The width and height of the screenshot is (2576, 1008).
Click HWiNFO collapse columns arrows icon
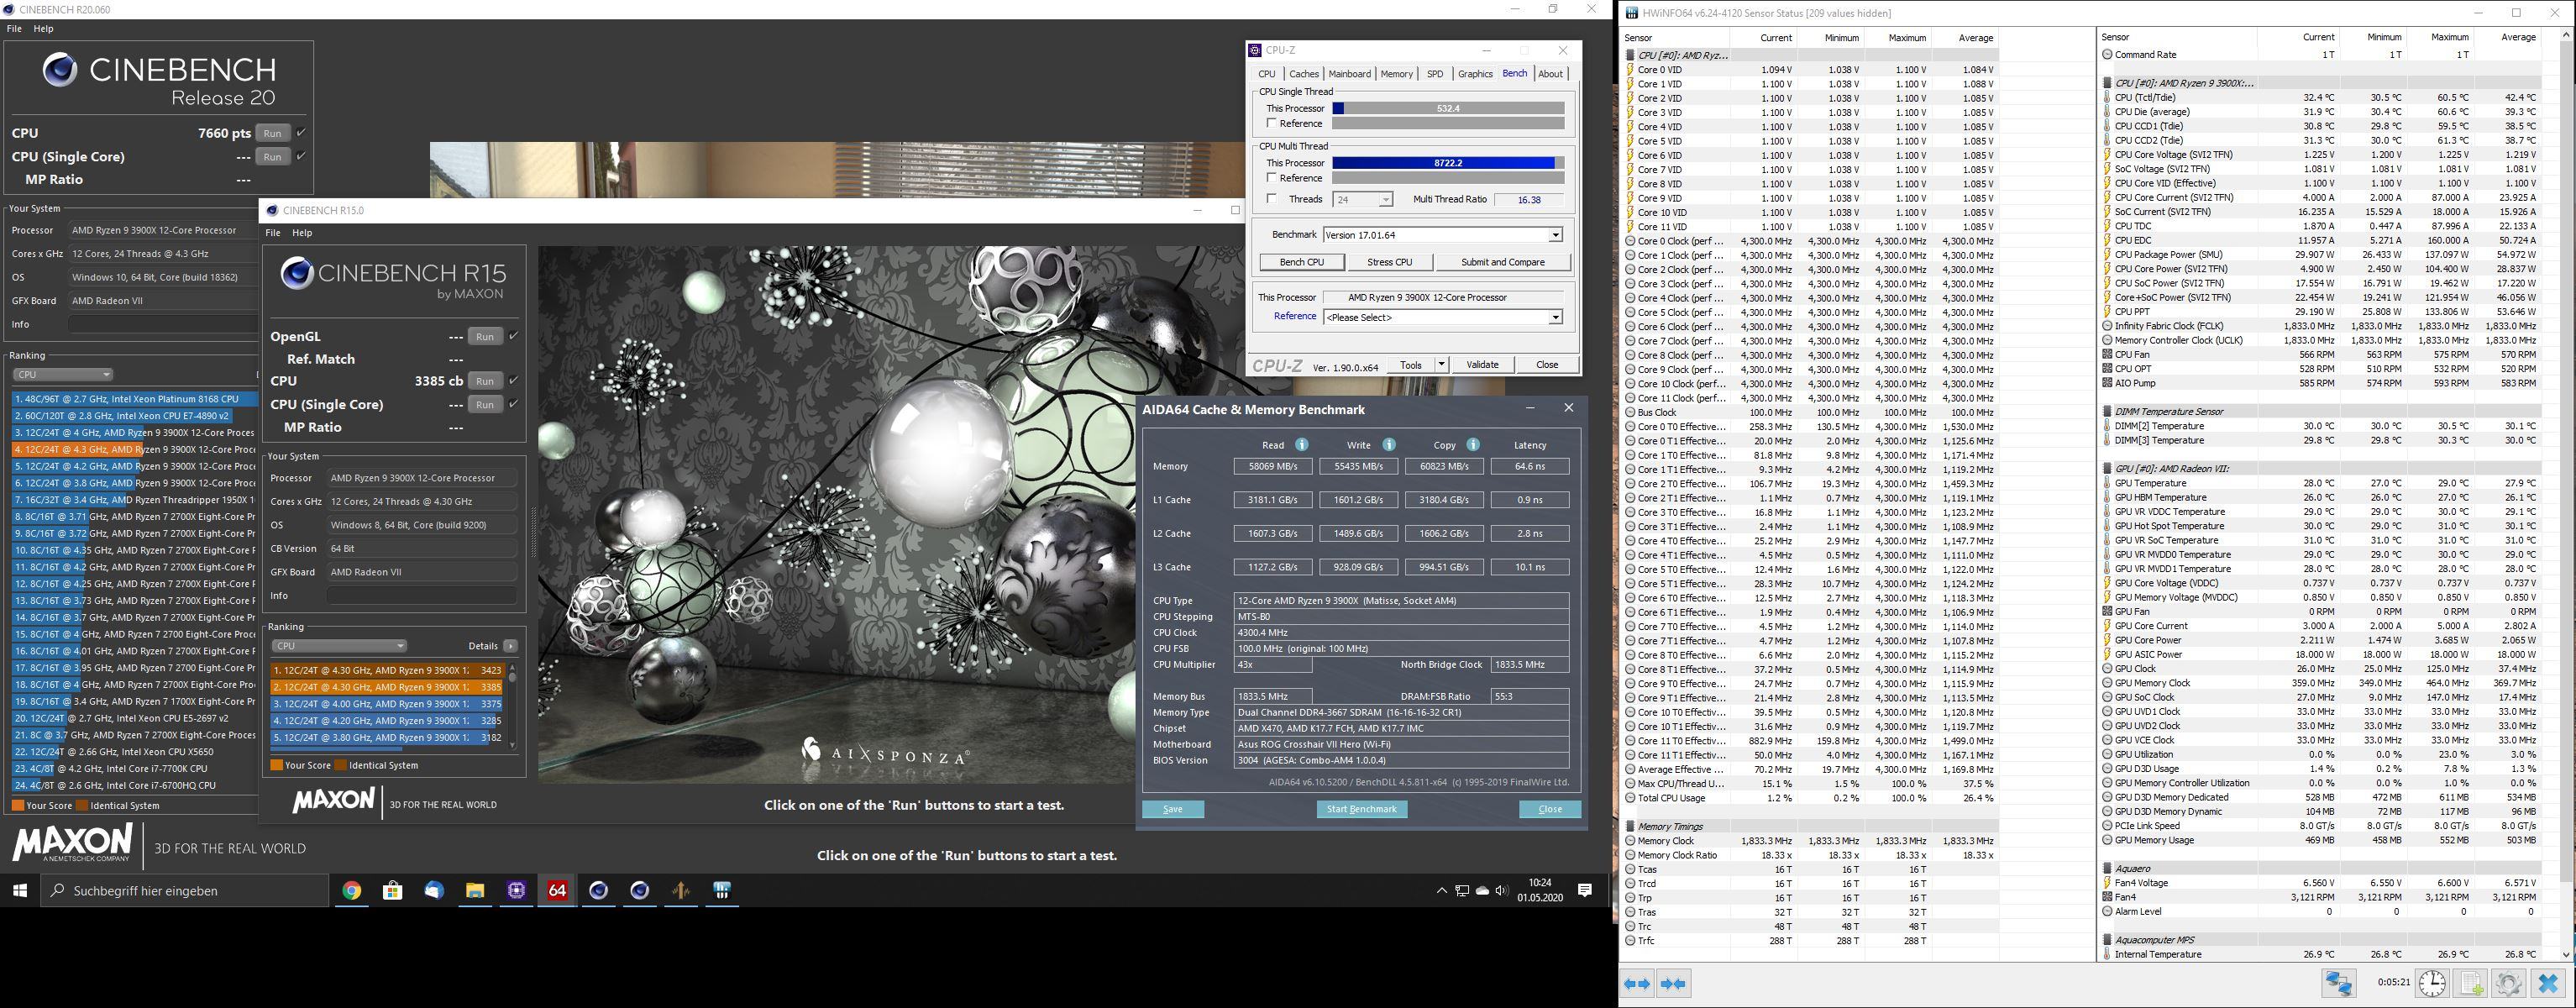[x=1674, y=984]
